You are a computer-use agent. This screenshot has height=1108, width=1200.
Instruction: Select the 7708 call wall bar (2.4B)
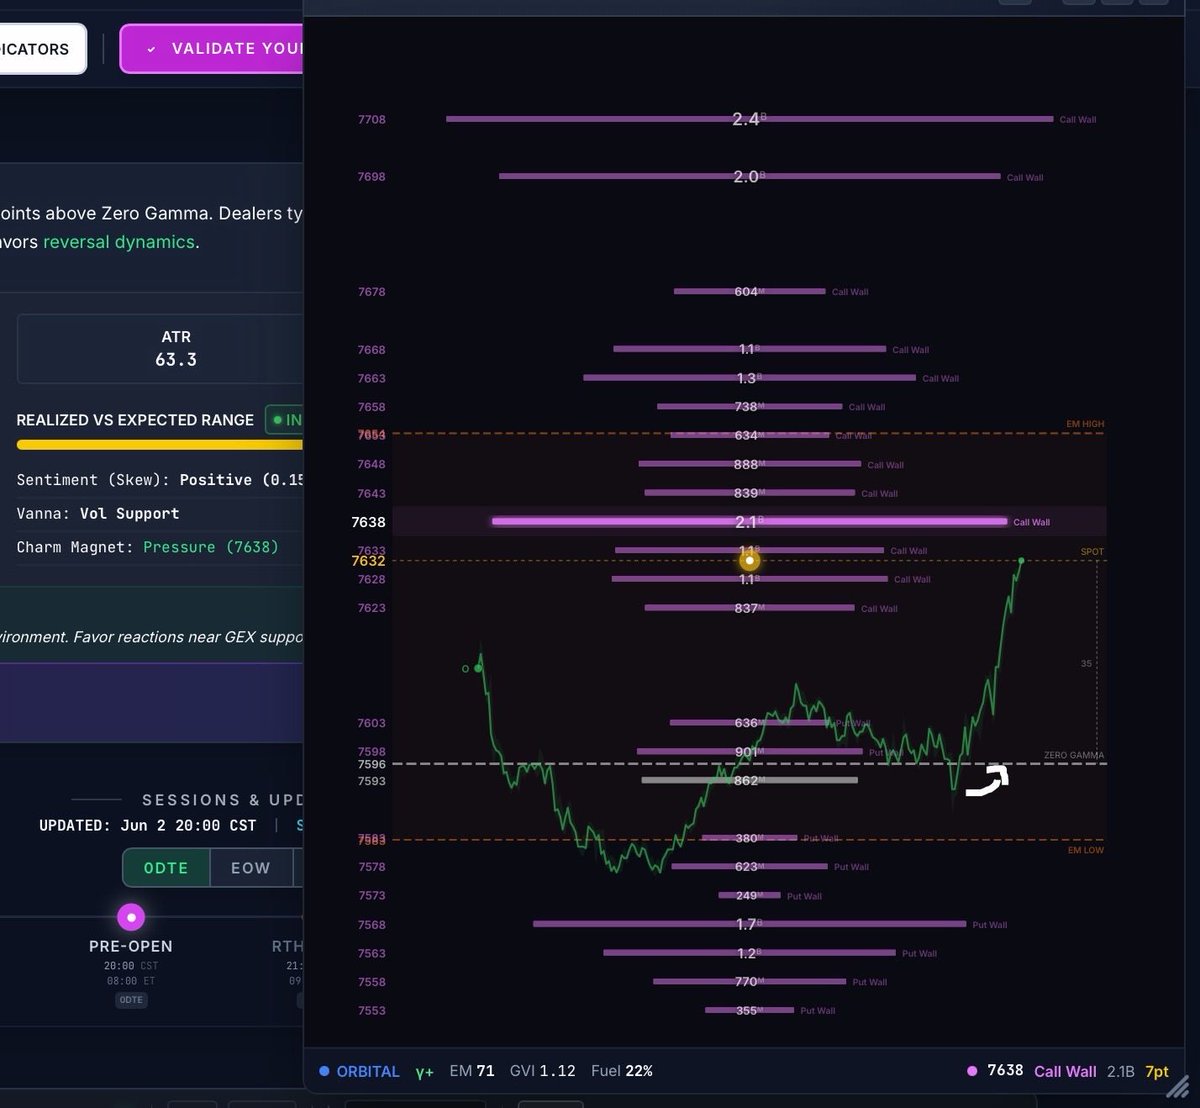pos(749,119)
